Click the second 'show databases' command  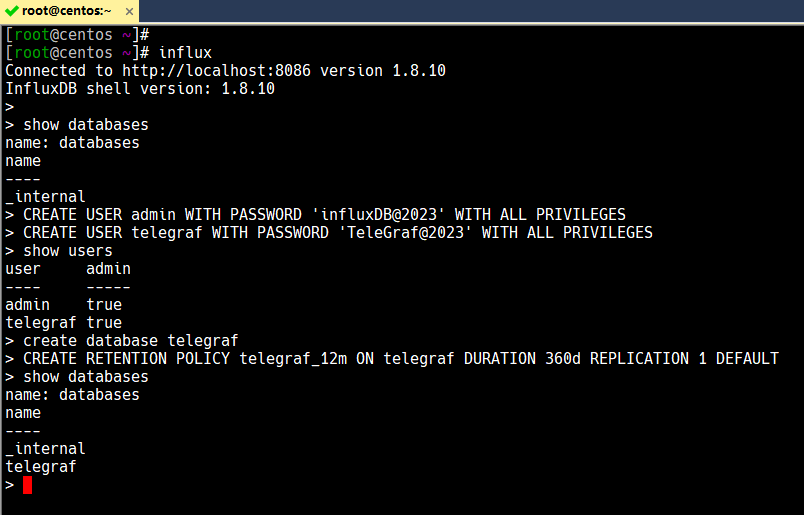click(x=85, y=377)
